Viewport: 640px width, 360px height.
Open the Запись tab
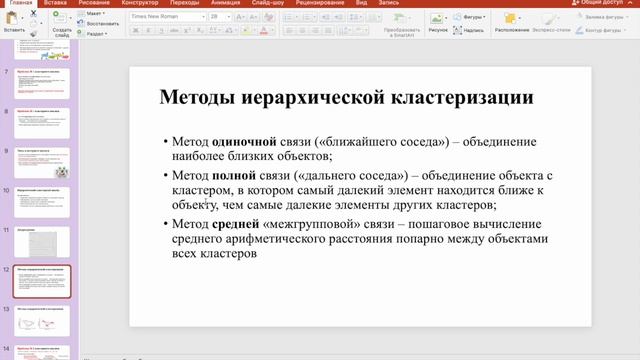tap(389, 3)
